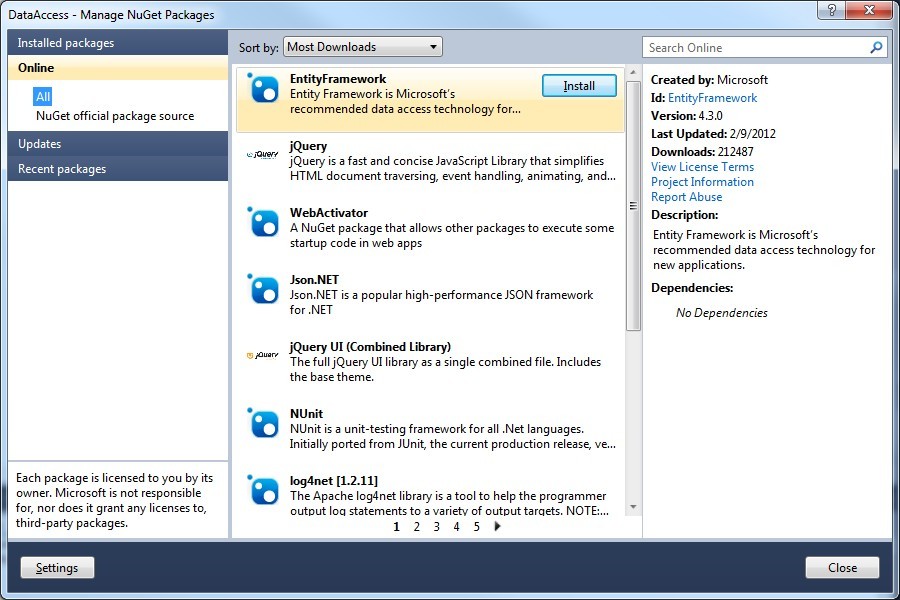This screenshot has height=600, width=900.
Task: Install the EntityFramework package
Action: 579,86
